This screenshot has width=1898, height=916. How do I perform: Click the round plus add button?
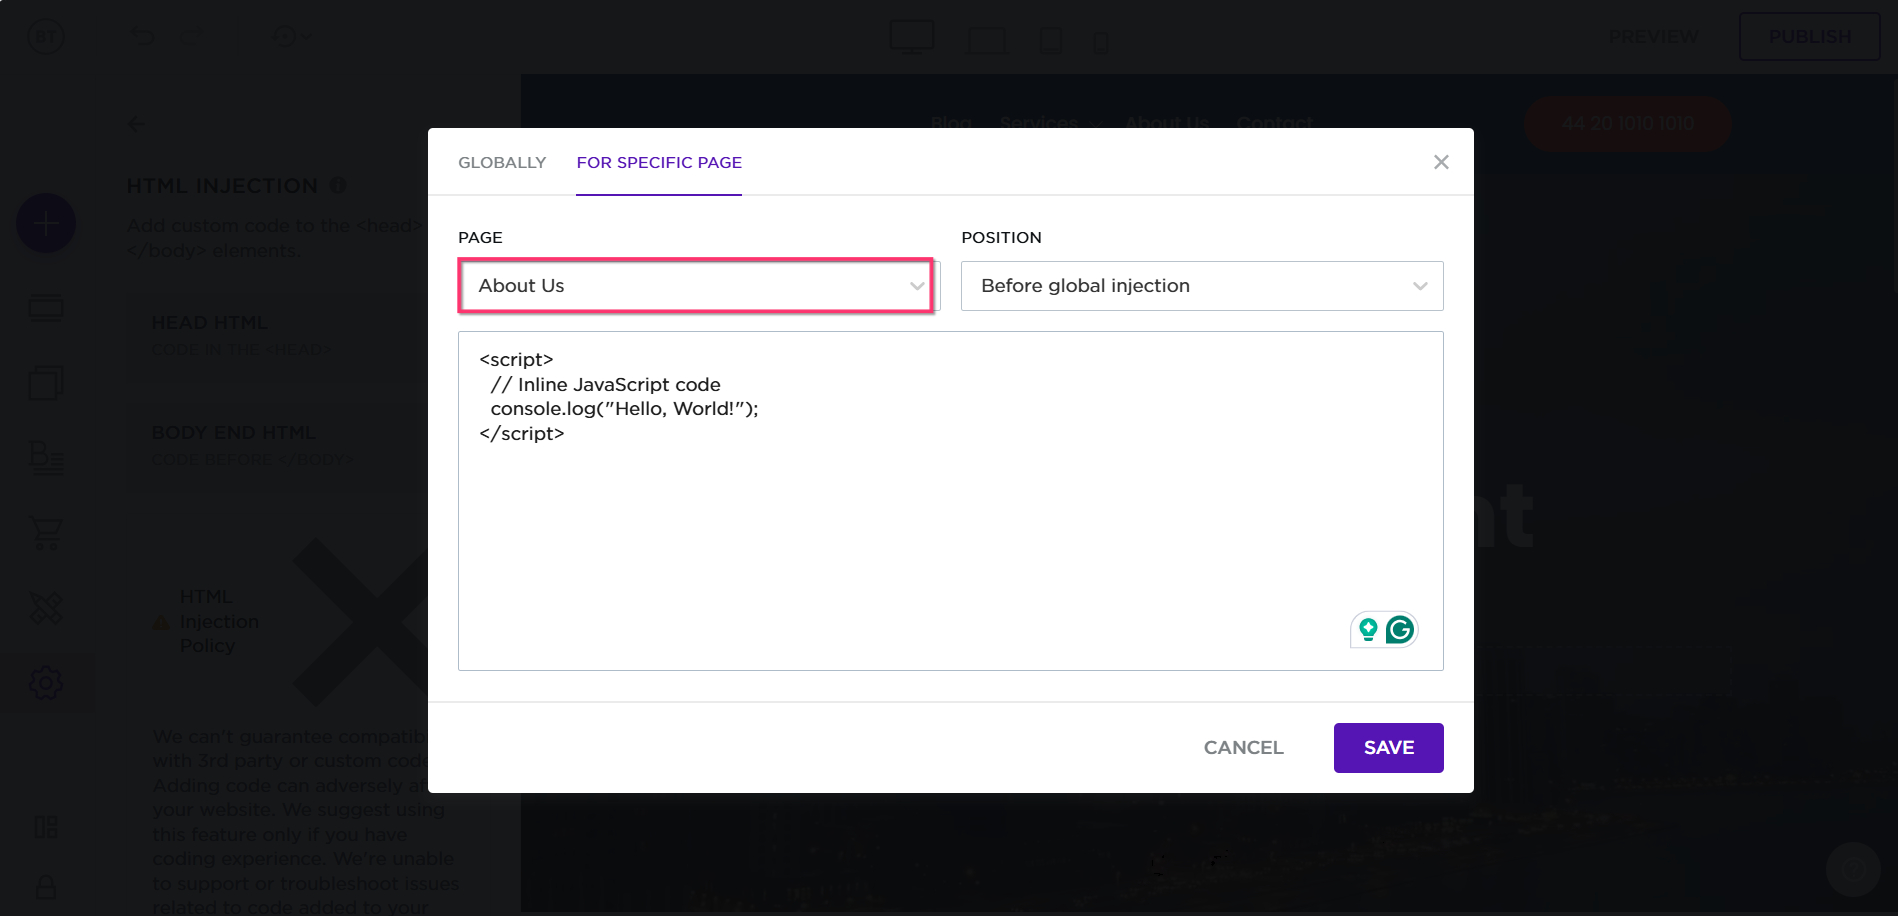click(x=46, y=223)
